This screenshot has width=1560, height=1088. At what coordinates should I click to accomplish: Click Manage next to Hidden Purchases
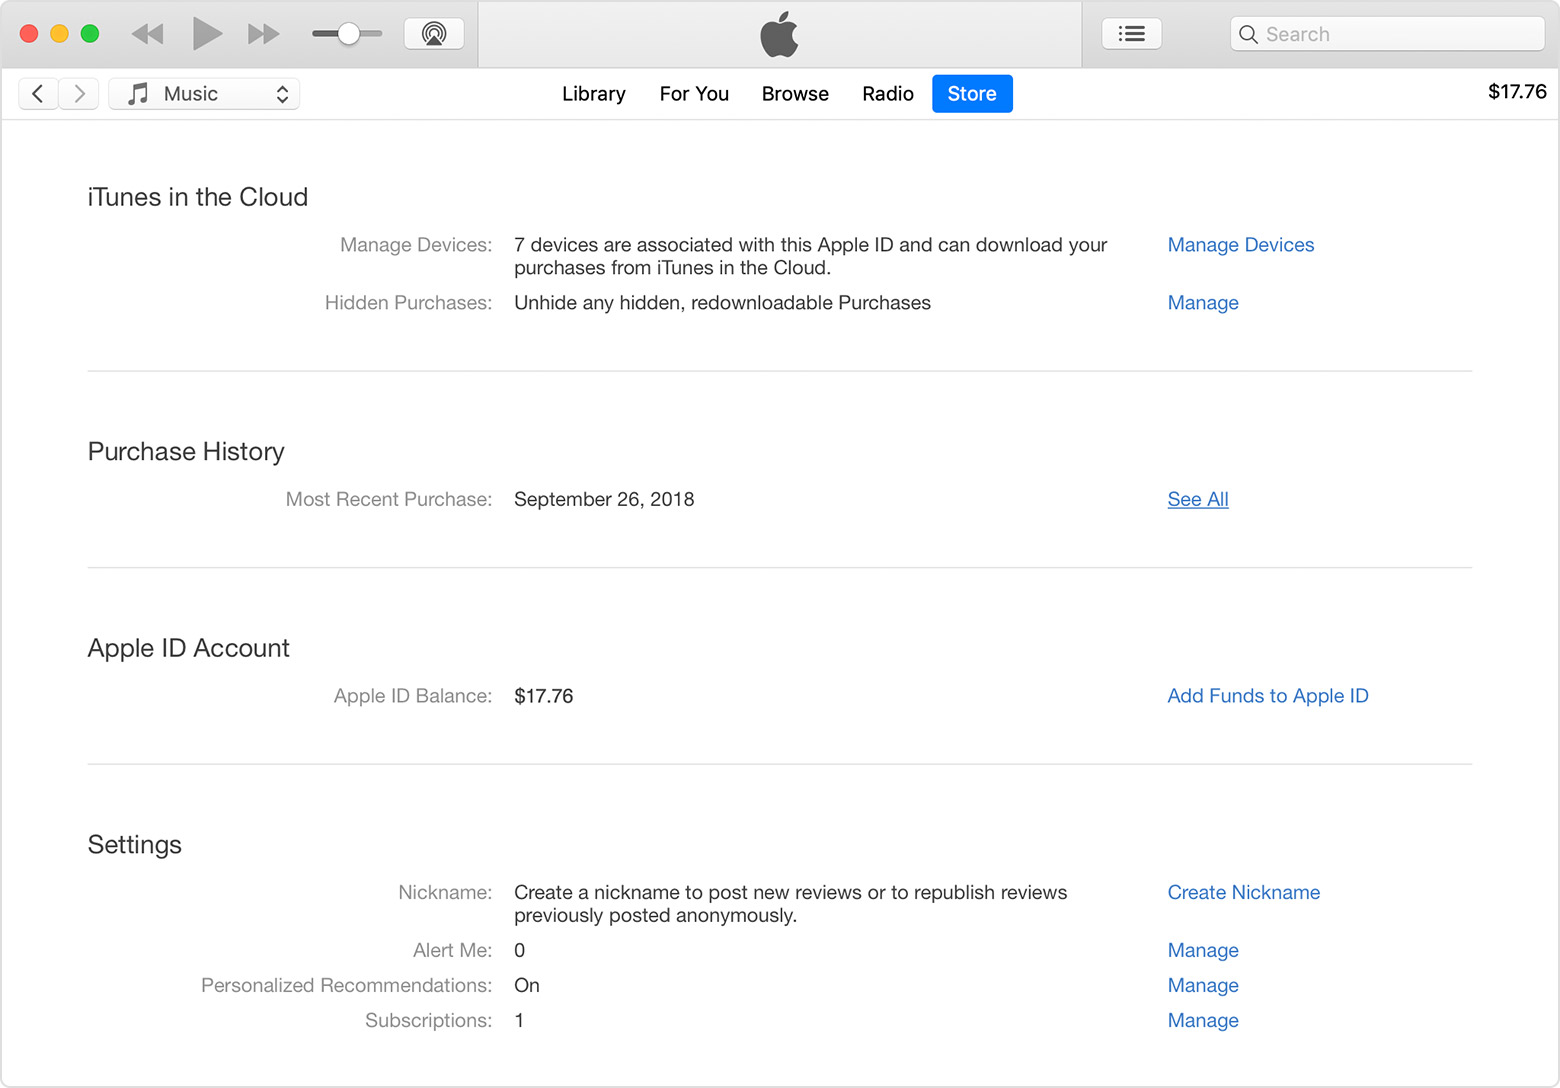tap(1203, 303)
